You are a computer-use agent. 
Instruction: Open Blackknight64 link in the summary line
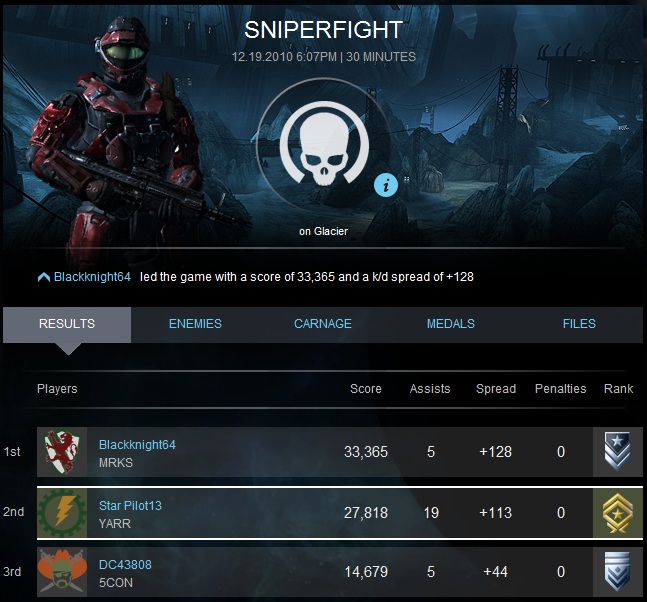[x=92, y=277]
